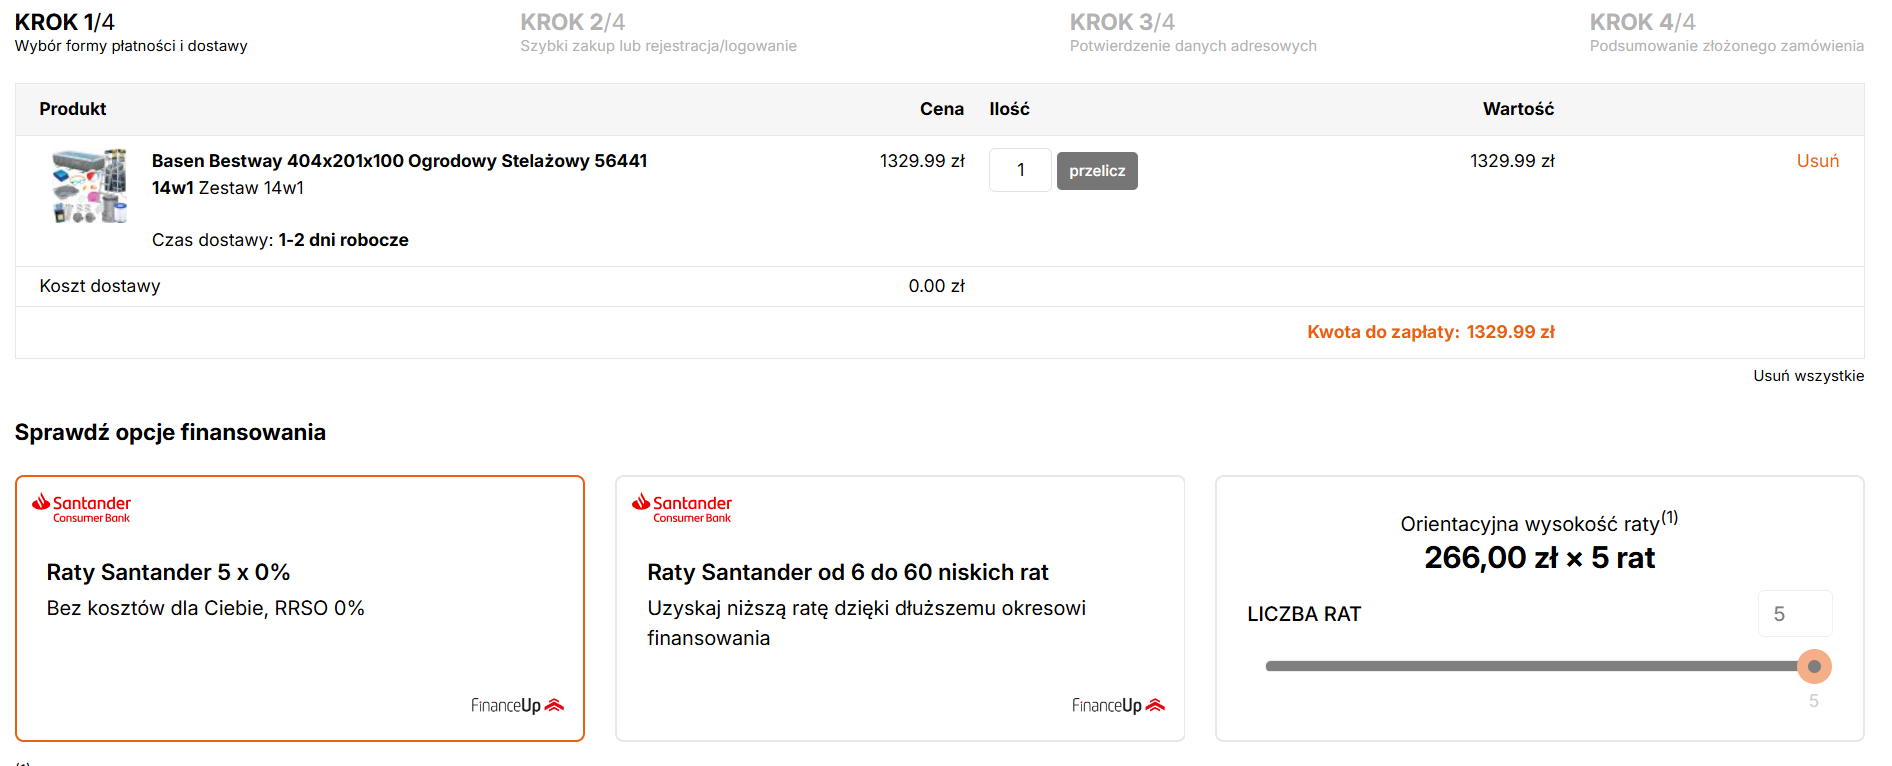Click the installment slider handle

tap(1813, 666)
